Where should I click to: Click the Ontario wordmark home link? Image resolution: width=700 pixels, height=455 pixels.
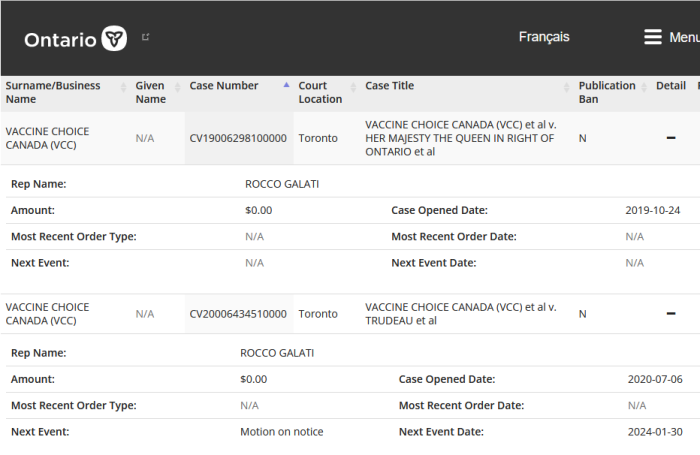(x=60, y=40)
